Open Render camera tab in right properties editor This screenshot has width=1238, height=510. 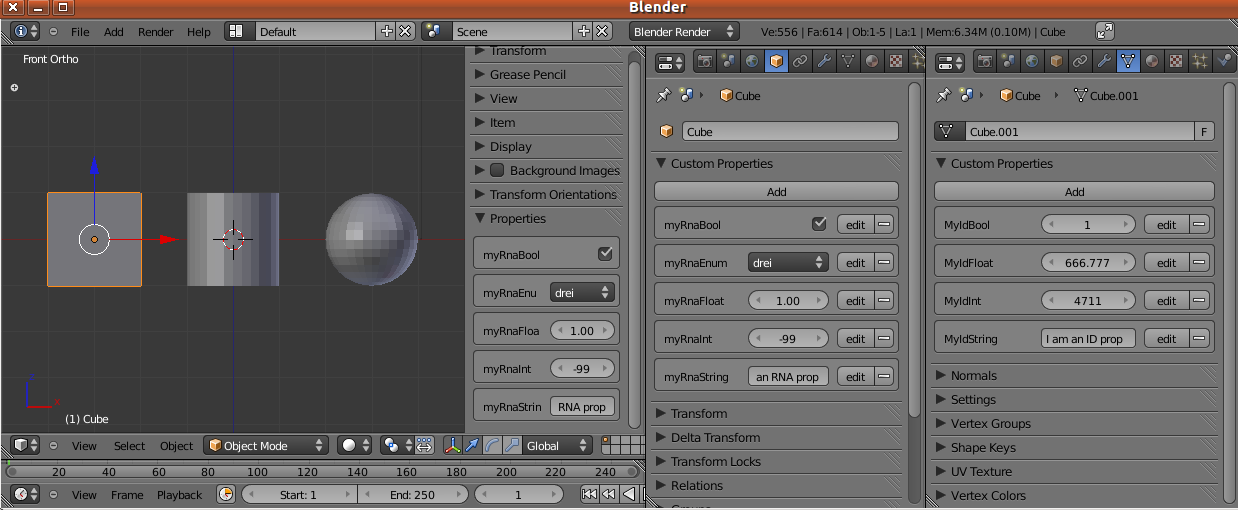click(x=985, y=62)
